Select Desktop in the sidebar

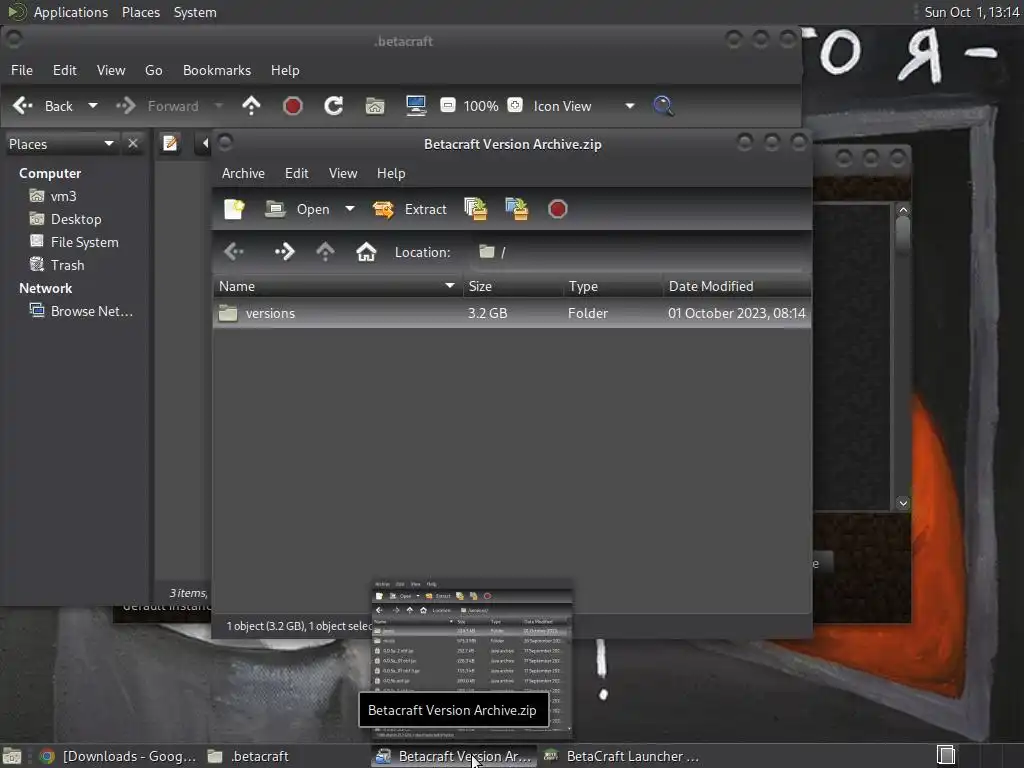point(76,219)
